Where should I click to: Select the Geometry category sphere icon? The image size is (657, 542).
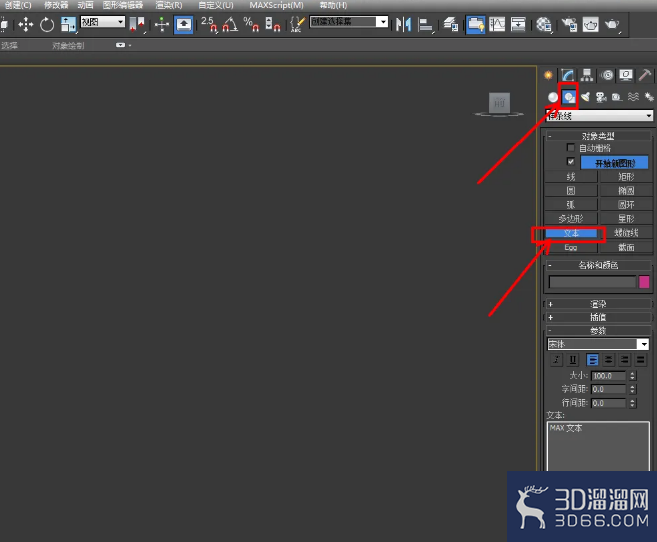553,97
